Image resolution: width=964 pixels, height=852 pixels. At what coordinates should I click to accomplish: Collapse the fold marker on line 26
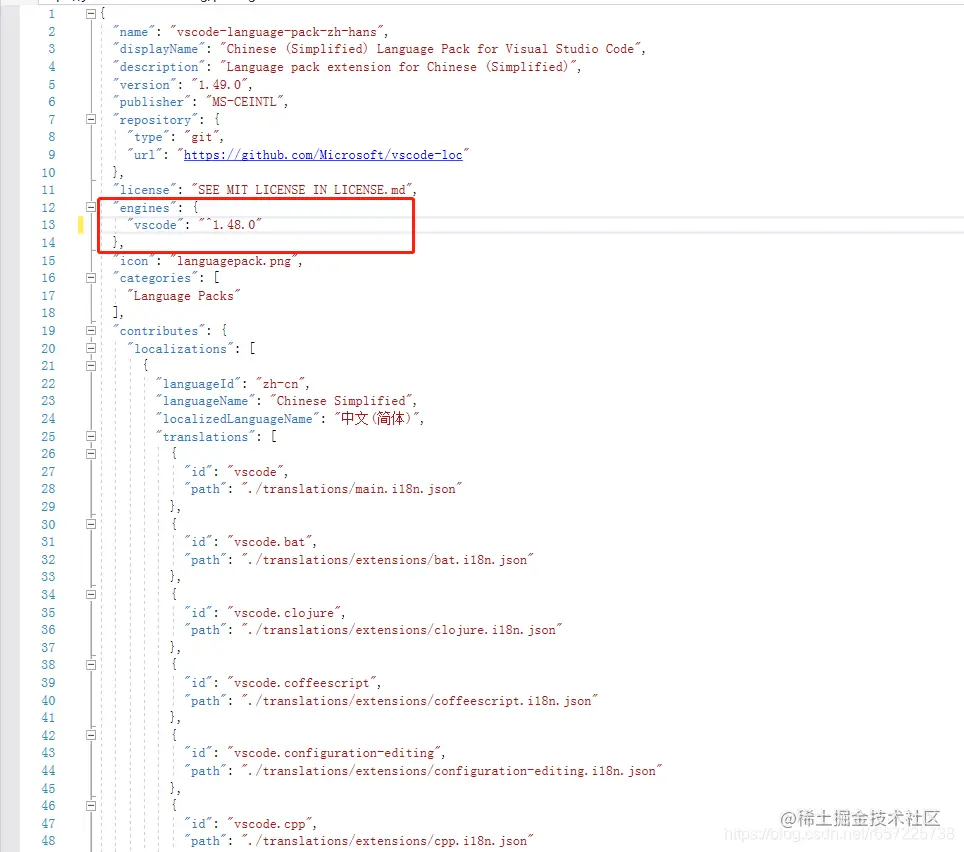(x=91, y=454)
